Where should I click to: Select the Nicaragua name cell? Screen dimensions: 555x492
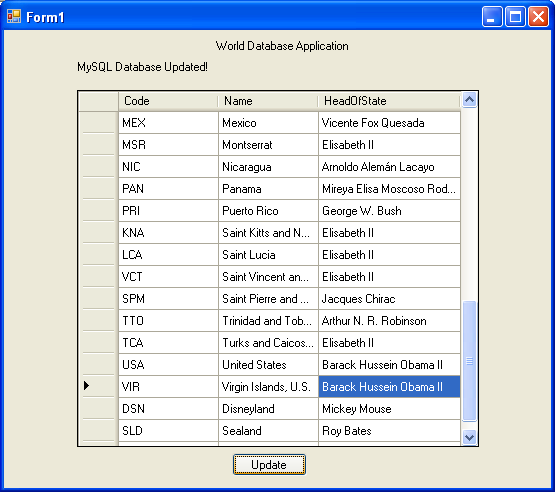[x=268, y=167]
